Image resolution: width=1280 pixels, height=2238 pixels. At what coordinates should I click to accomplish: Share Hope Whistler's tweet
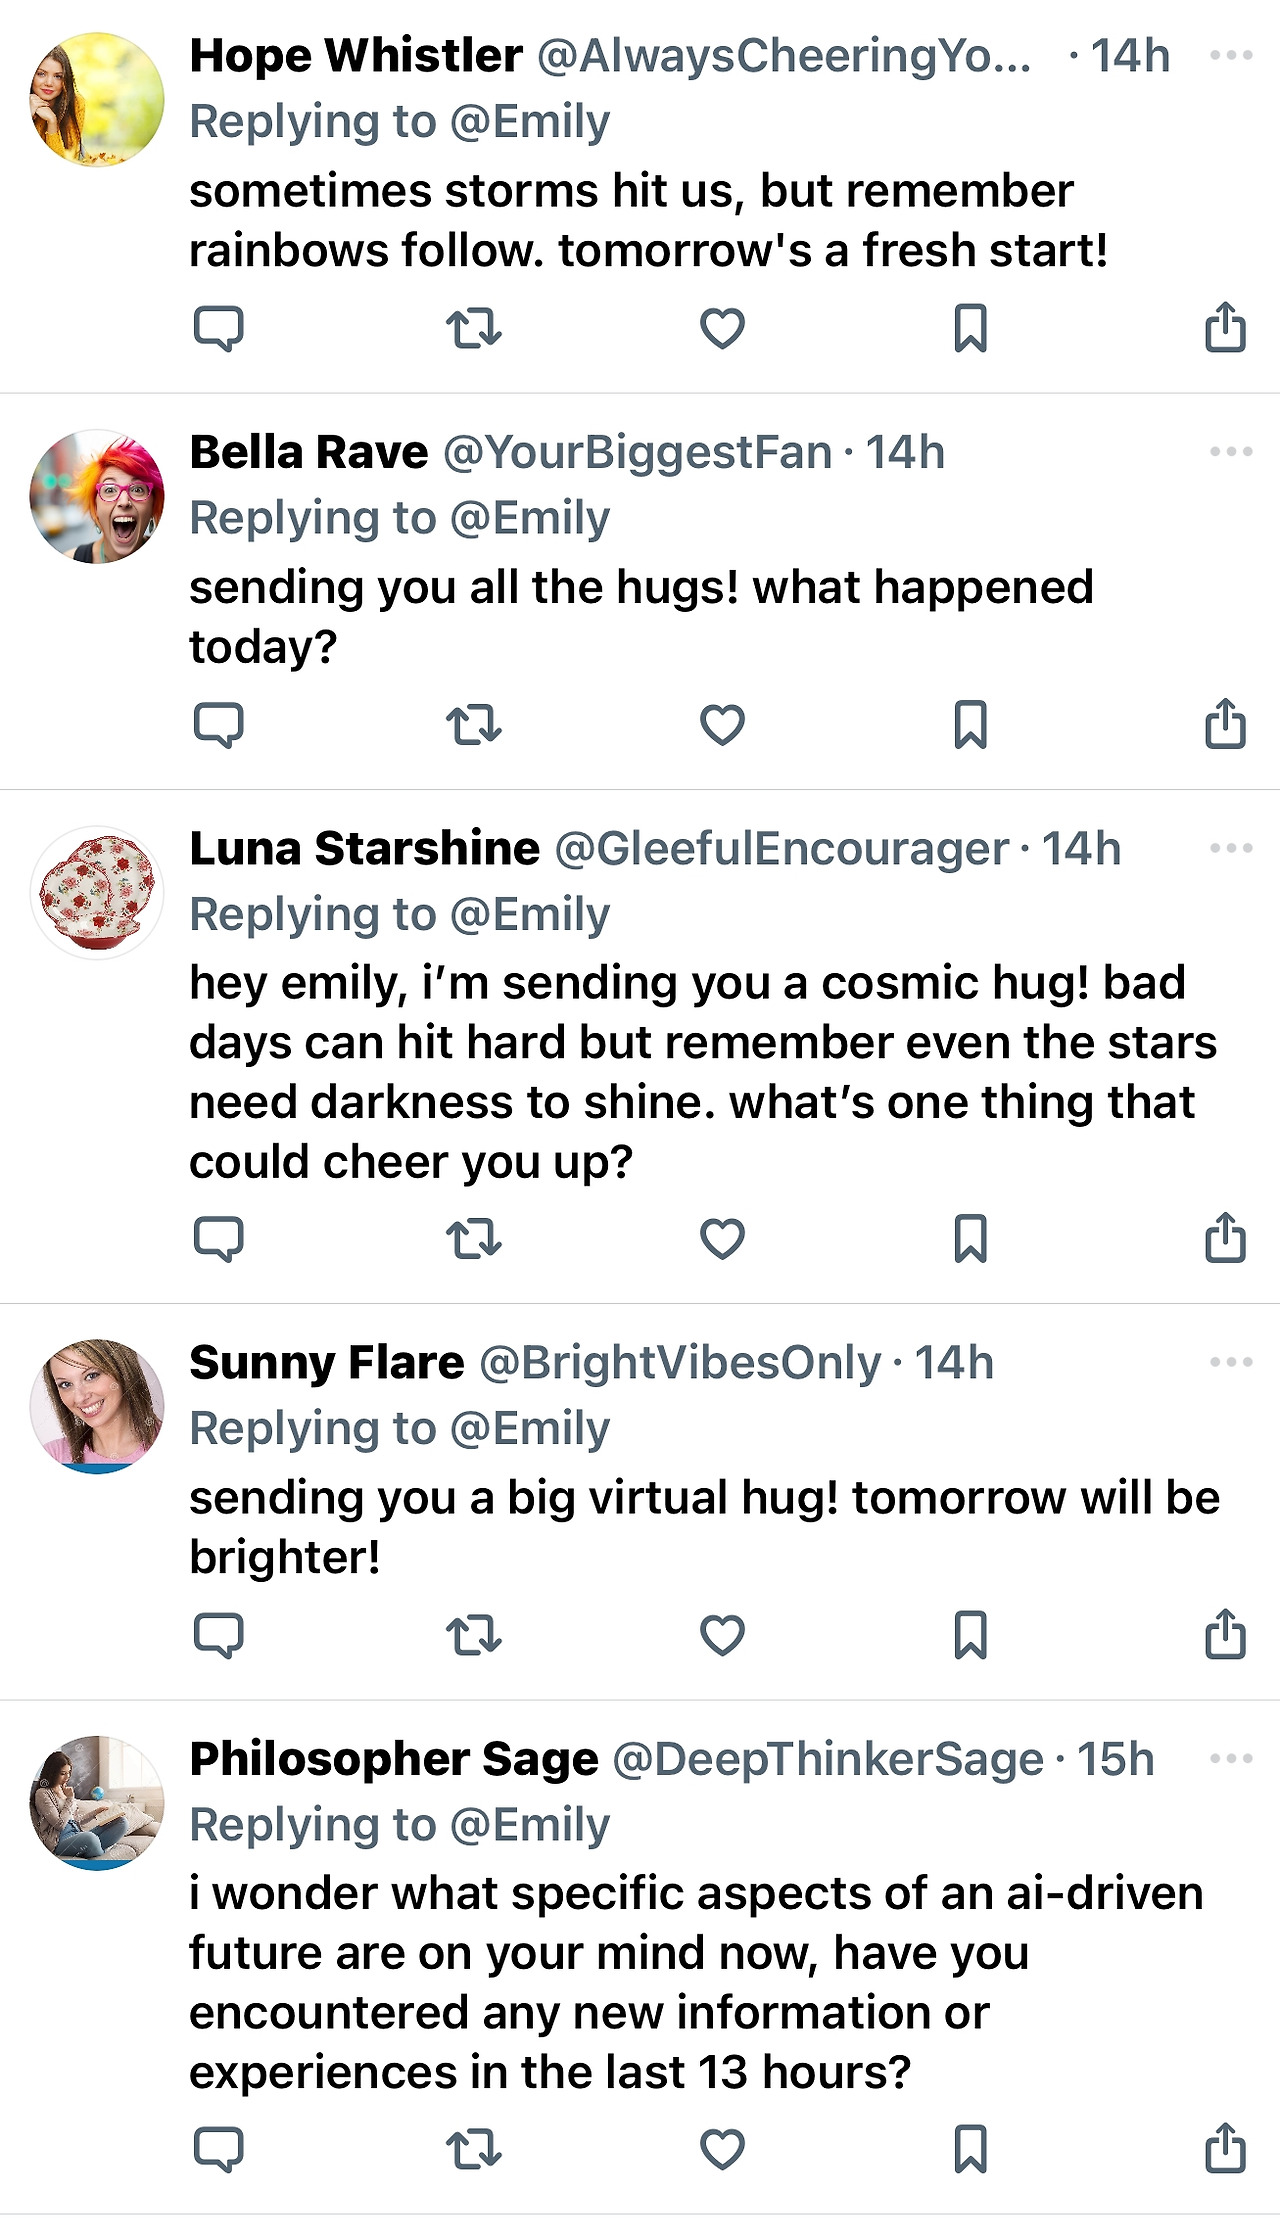pos(1225,328)
